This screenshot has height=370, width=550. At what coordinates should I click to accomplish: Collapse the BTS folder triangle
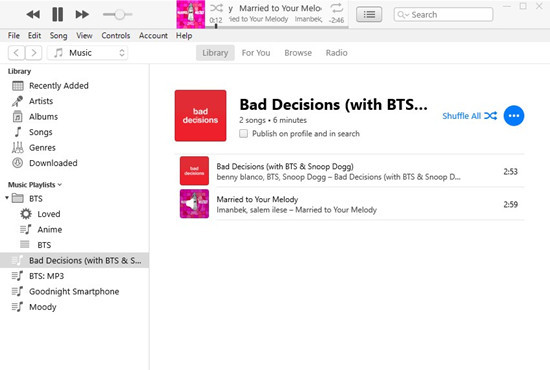point(7,198)
